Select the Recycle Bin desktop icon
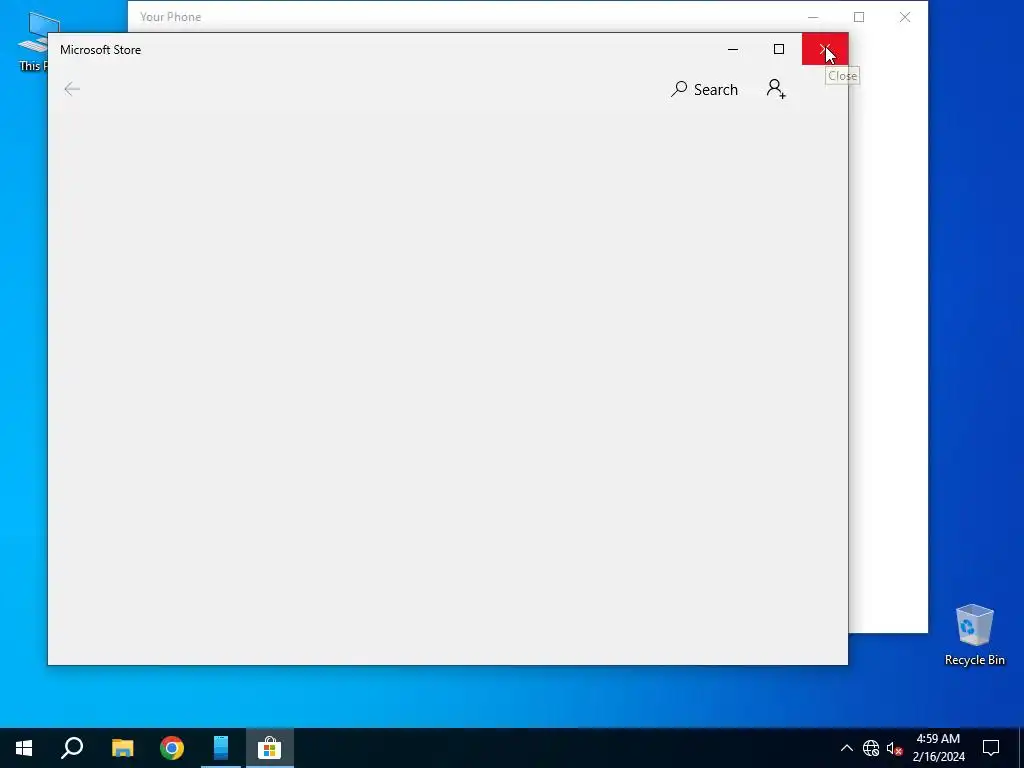The image size is (1024, 768). [974, 635]
